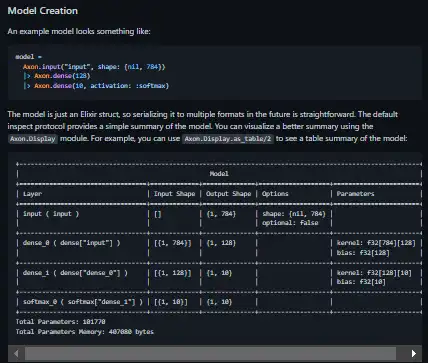Screen dimensions: 428x363
Task: Click the Axon.Display inline code
Action: (33, 139)
